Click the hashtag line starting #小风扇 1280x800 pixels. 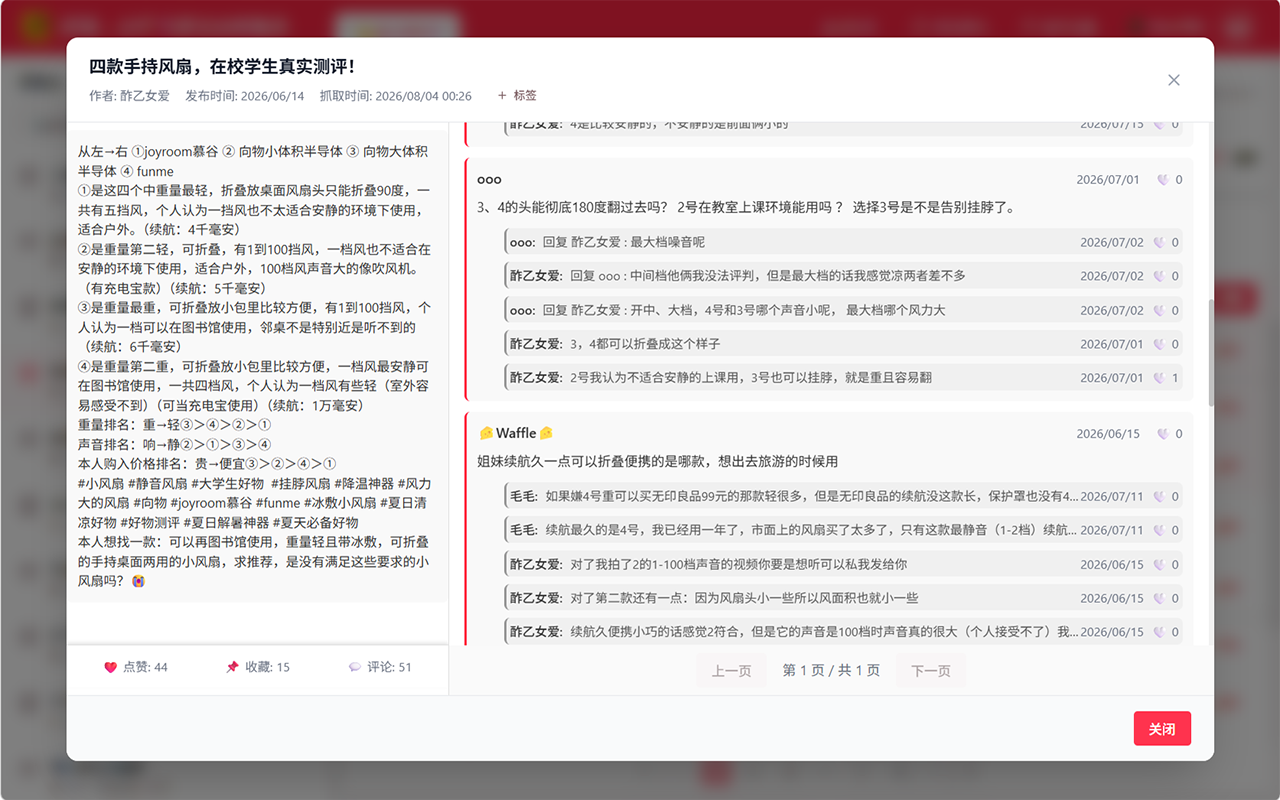click(255, 483)
